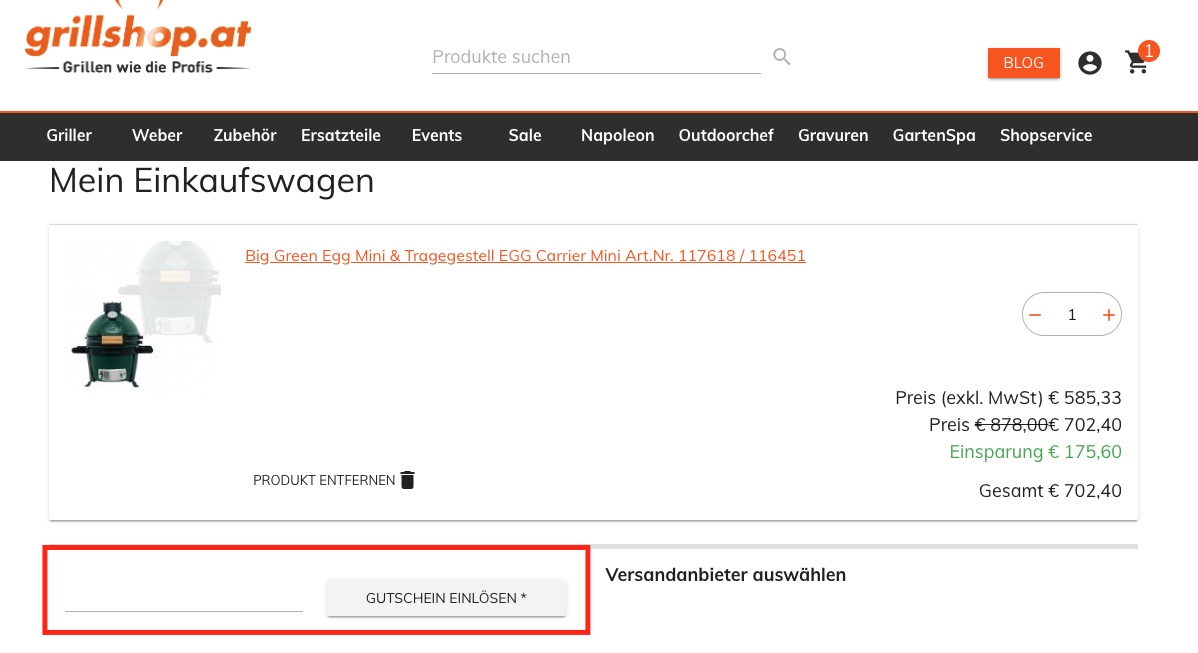Click the voucher code input field
Screen dimensions: 1198x653
click(x=184, y=598)
